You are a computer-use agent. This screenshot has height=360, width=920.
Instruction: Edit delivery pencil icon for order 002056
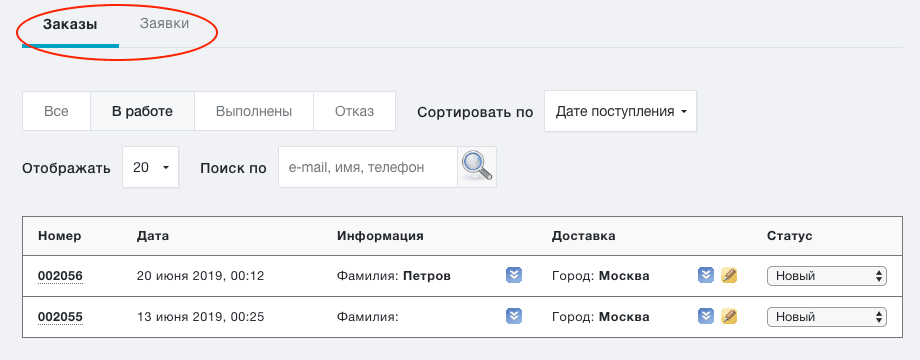pos(729,275)
